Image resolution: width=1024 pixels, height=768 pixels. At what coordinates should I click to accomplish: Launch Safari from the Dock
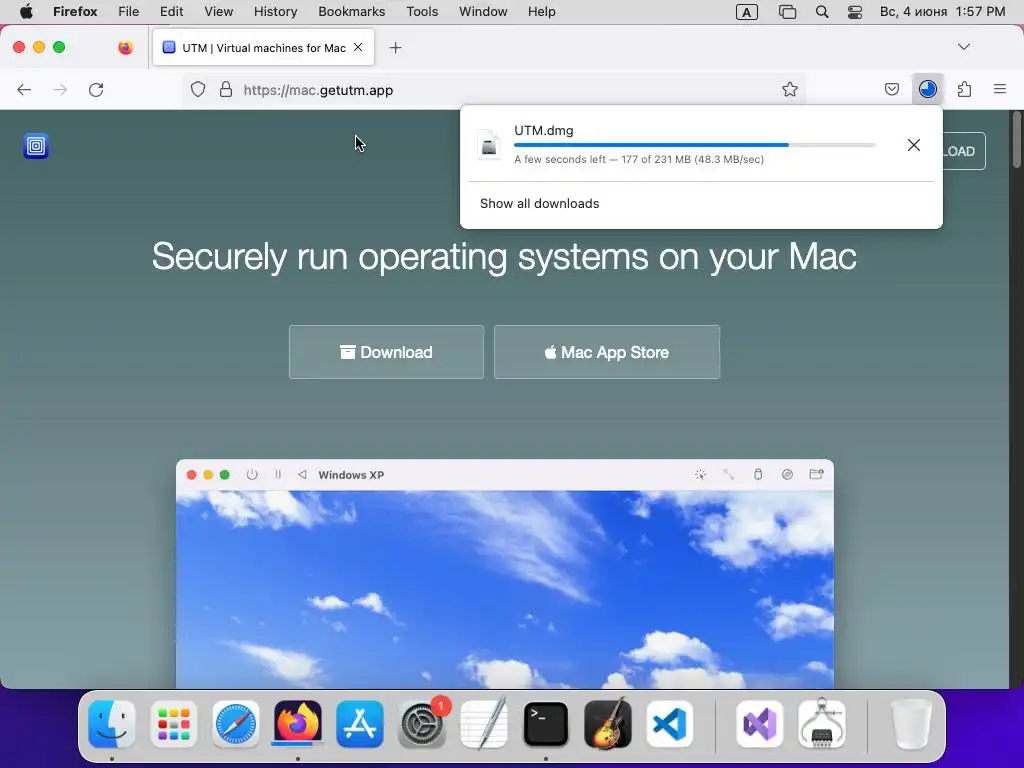click(236, 724)
